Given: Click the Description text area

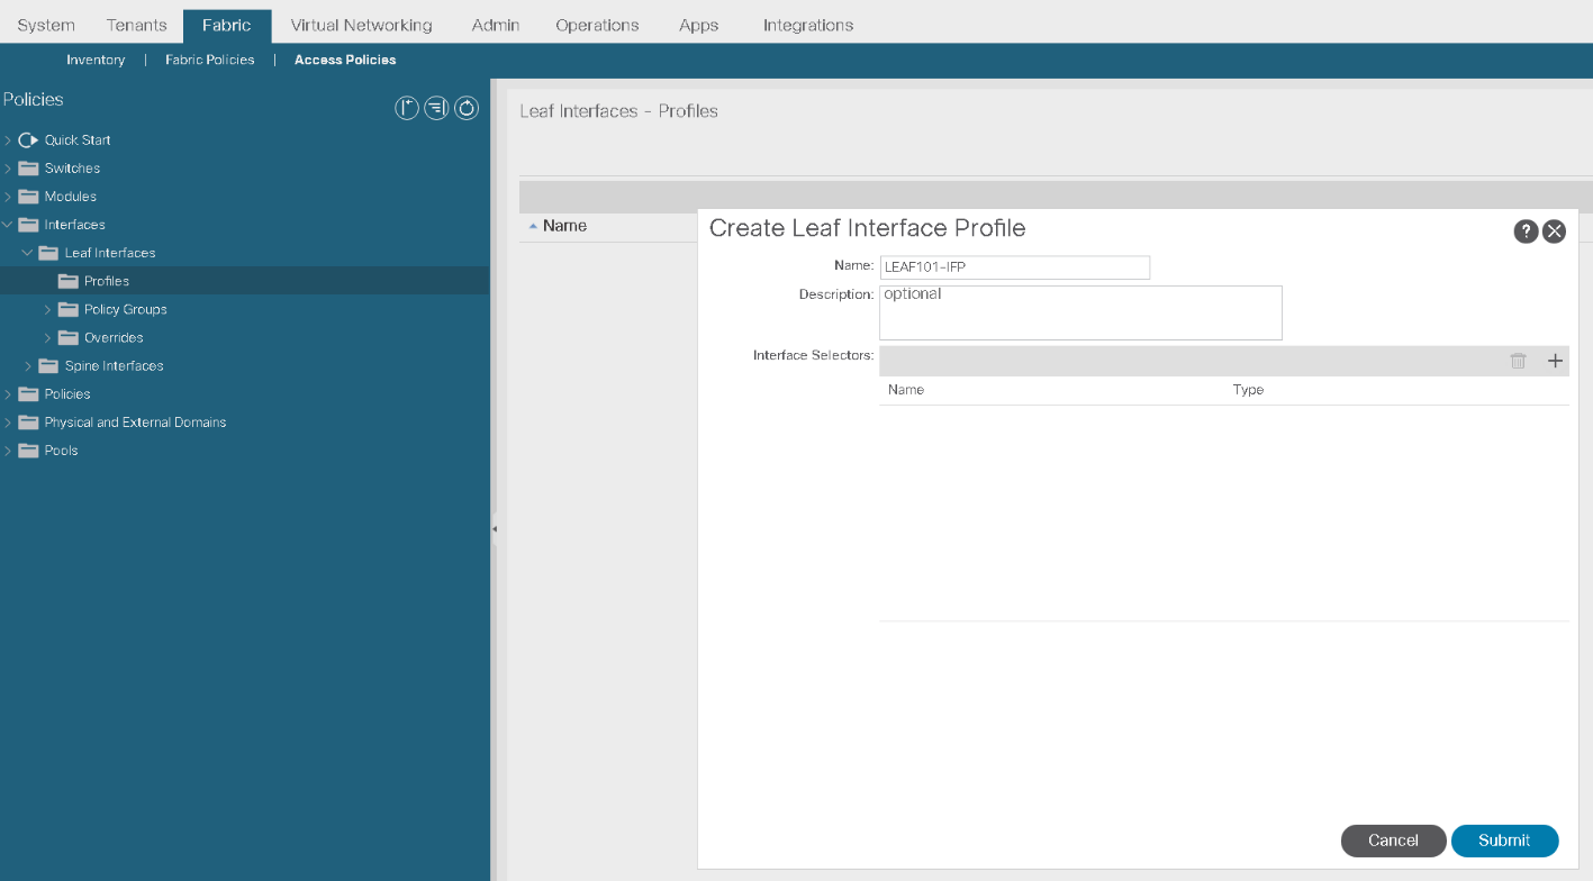Looking at the screenshot, I should click(x=1079, y=313).
